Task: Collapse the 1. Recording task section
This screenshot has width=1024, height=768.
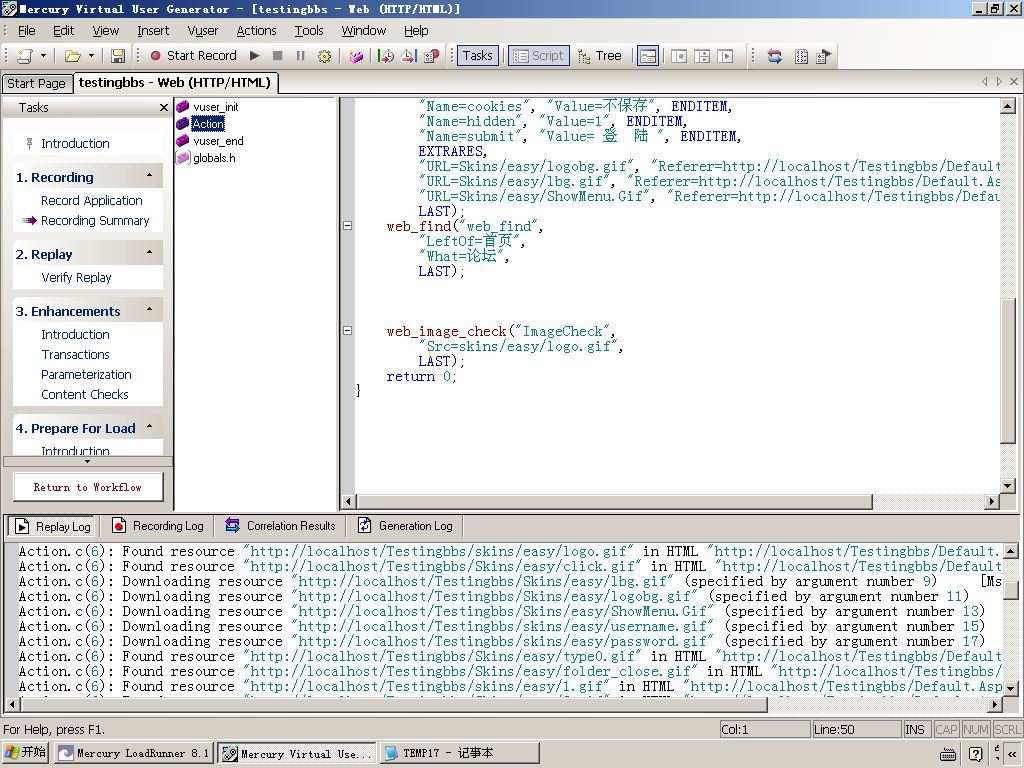Action: (150, 176)
